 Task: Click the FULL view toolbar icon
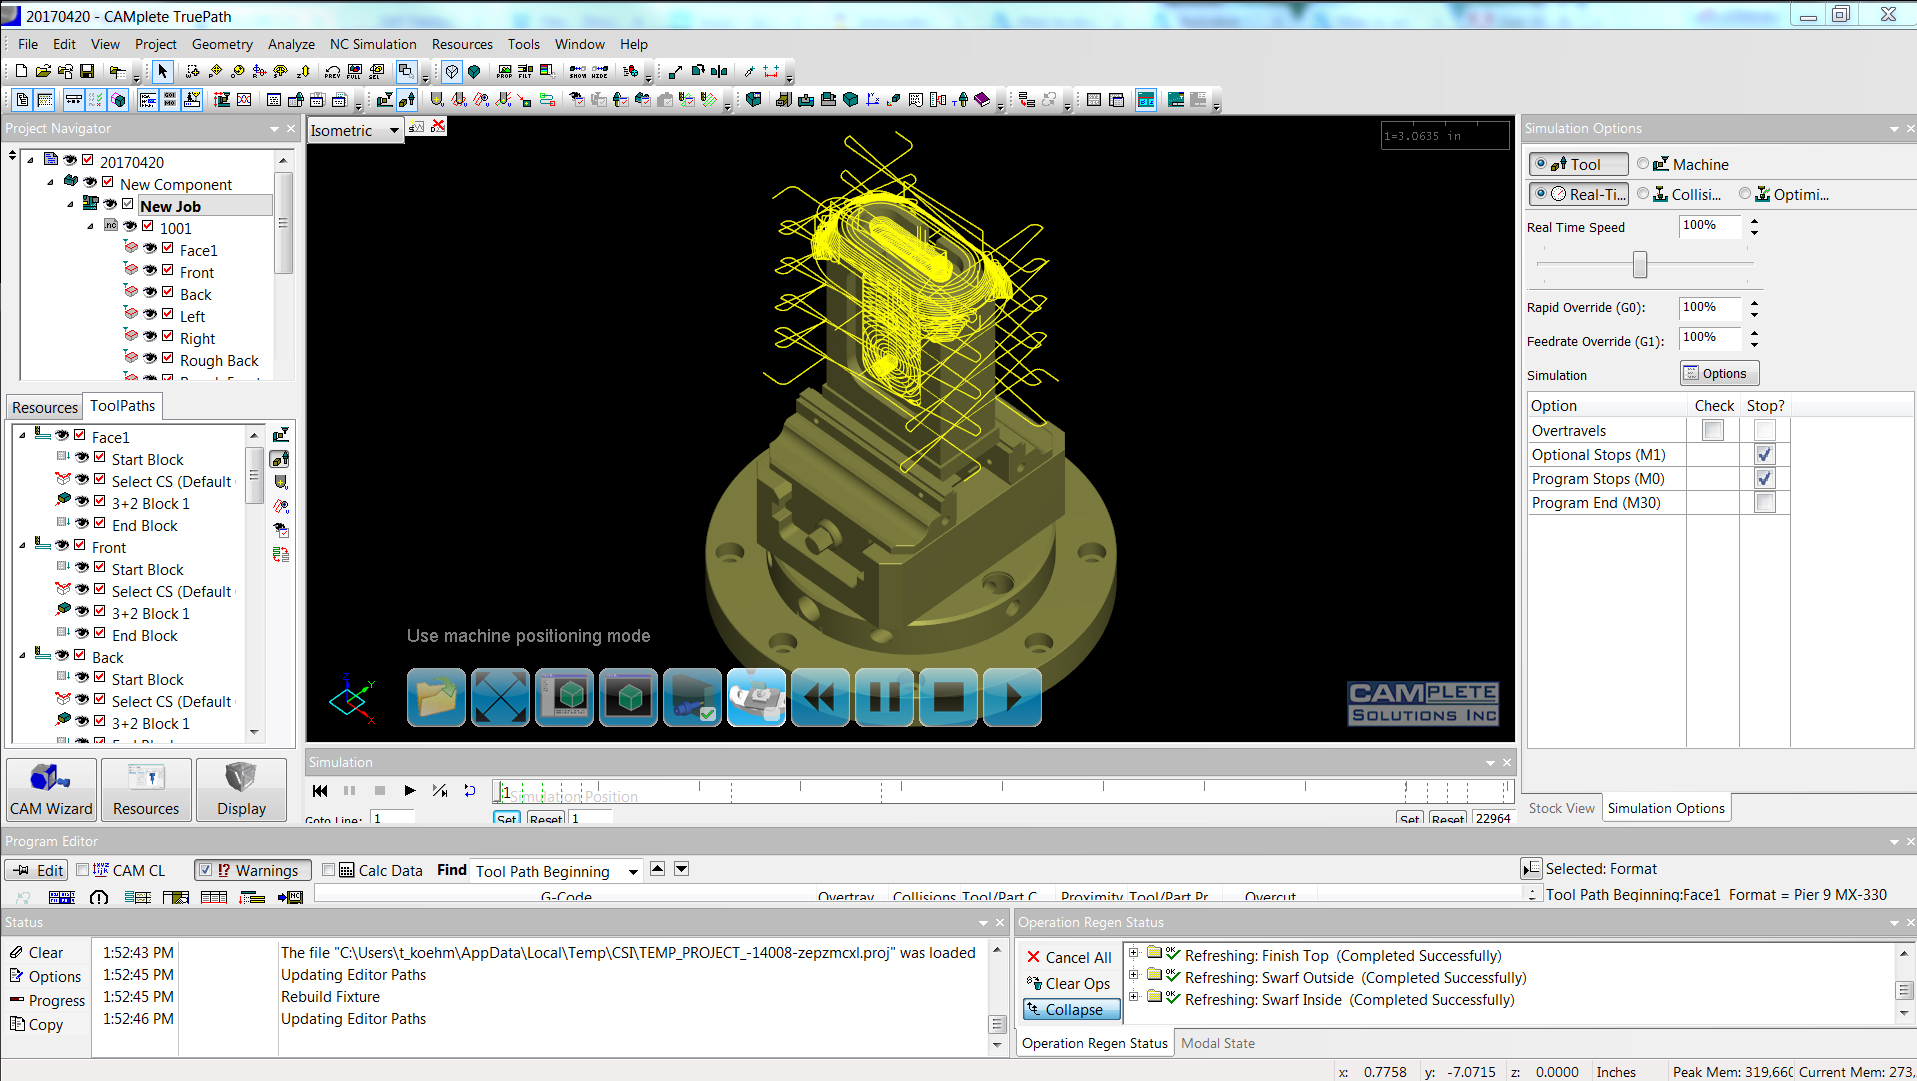[355, 71]
